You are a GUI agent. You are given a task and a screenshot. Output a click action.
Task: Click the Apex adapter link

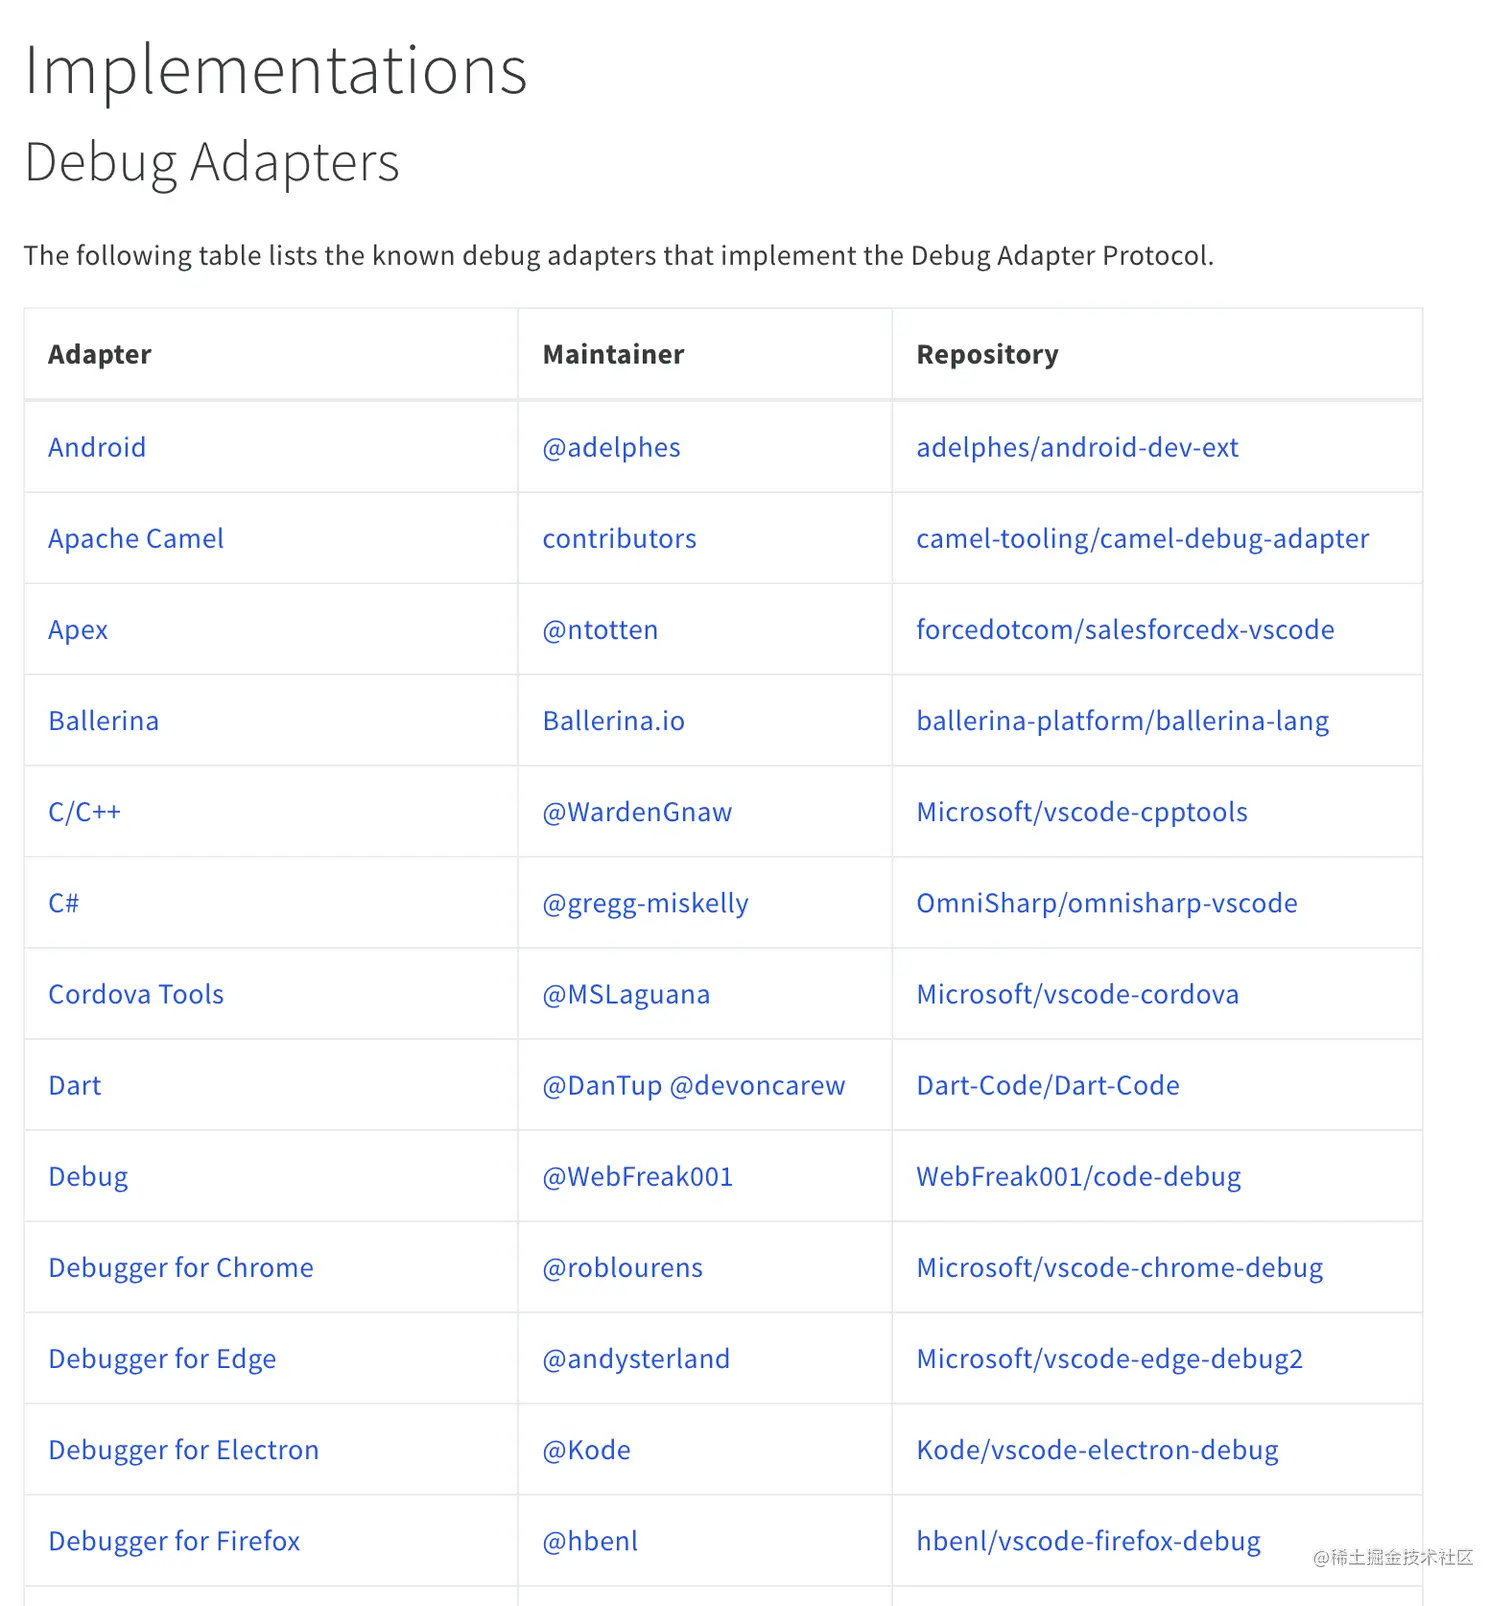(78, 630)
